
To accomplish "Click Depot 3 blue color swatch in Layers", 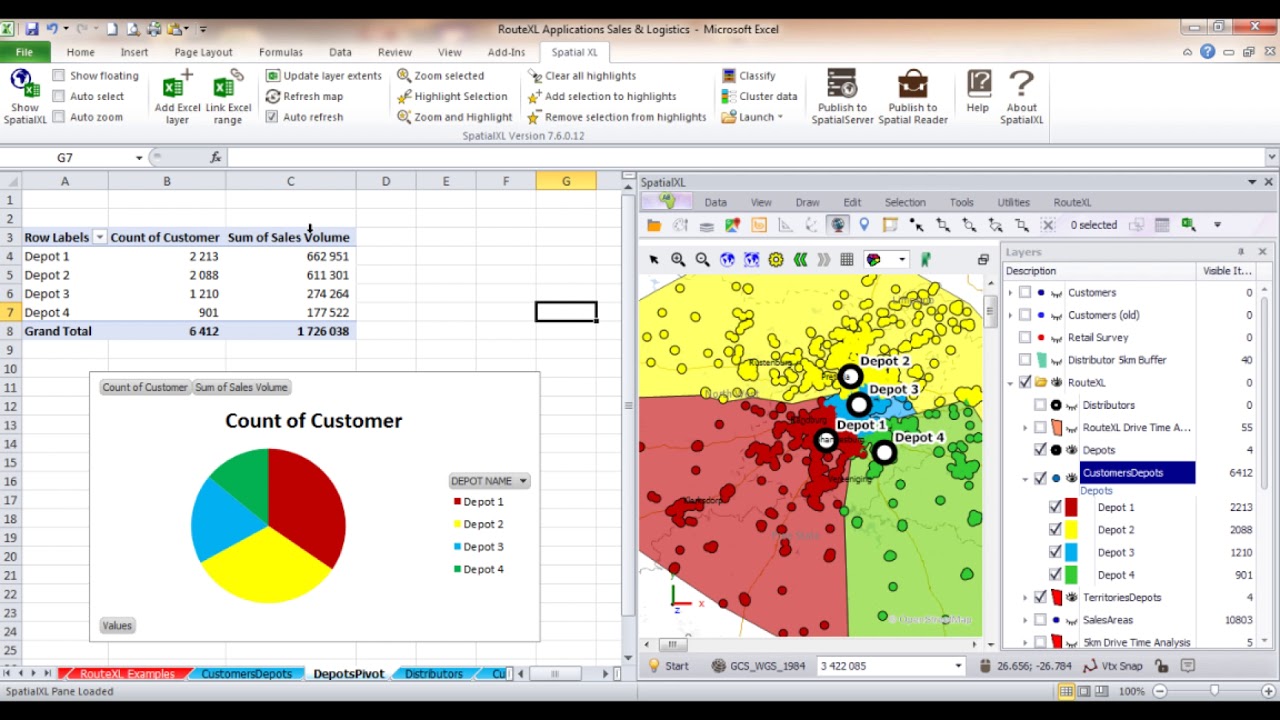I will point(1071,552).
